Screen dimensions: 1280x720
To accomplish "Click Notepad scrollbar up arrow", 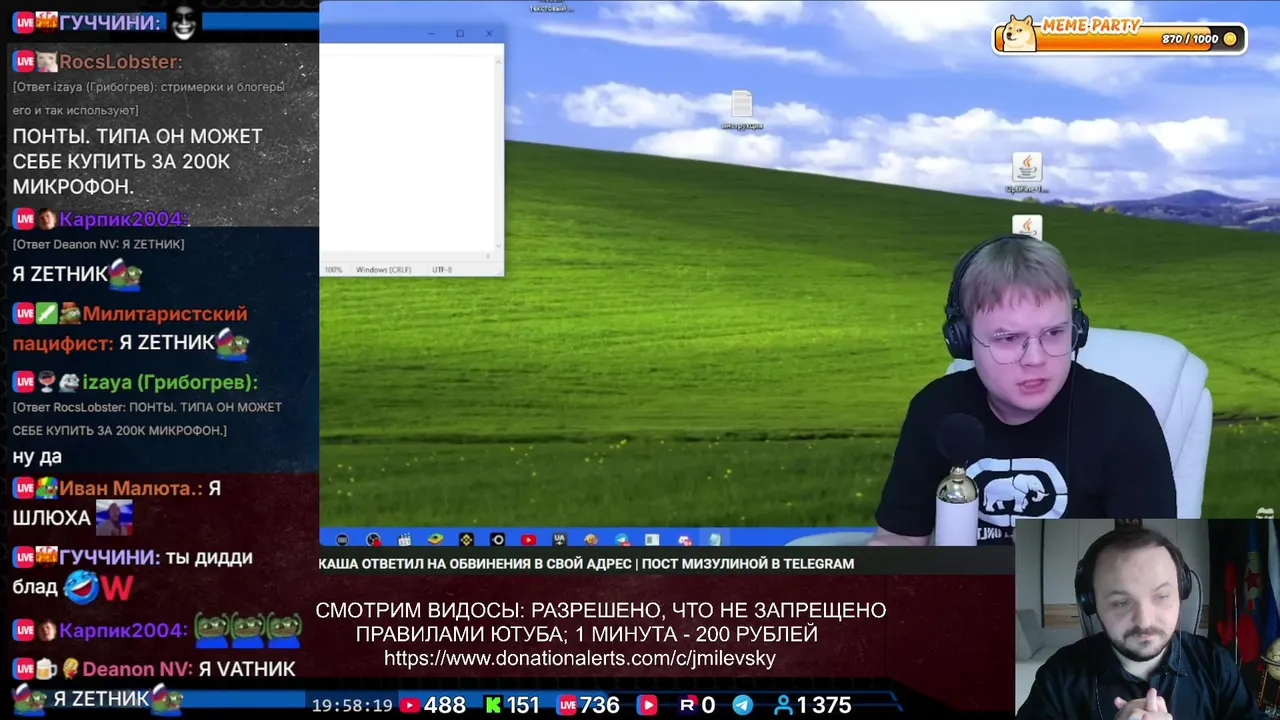I will pyautogui.click(x=499, y=62).
